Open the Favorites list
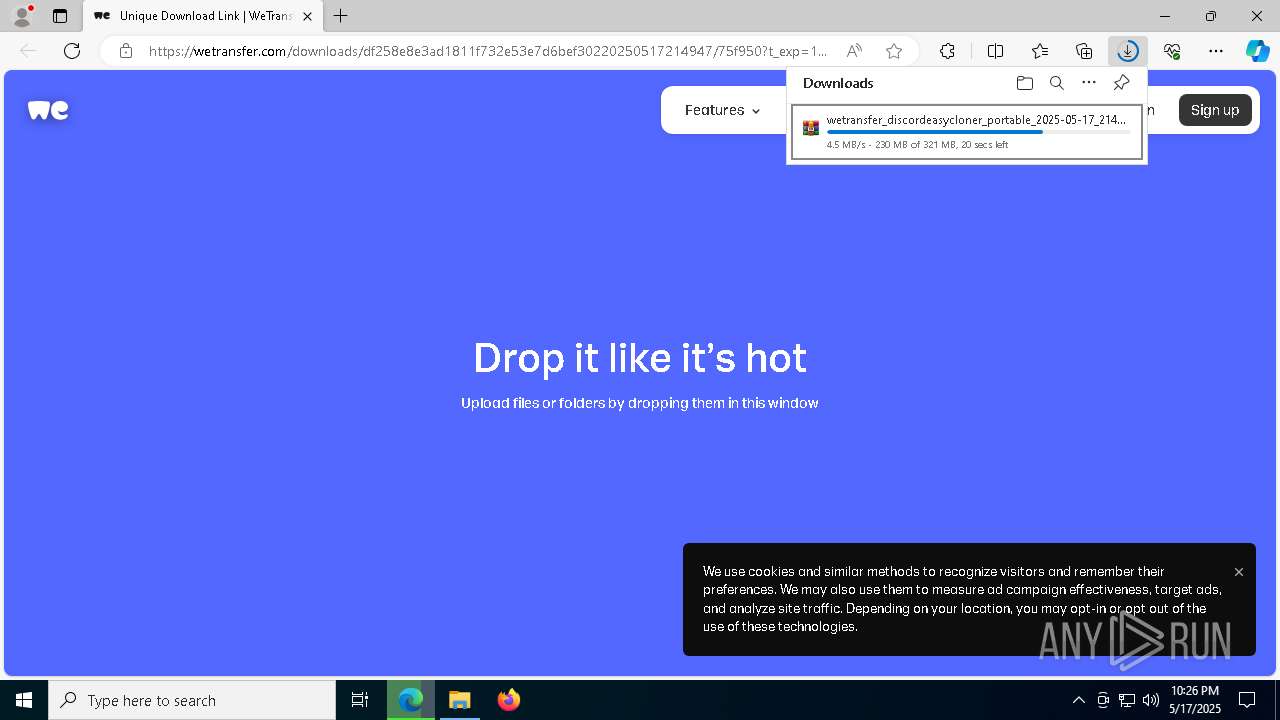 [x=1040, y=51]
